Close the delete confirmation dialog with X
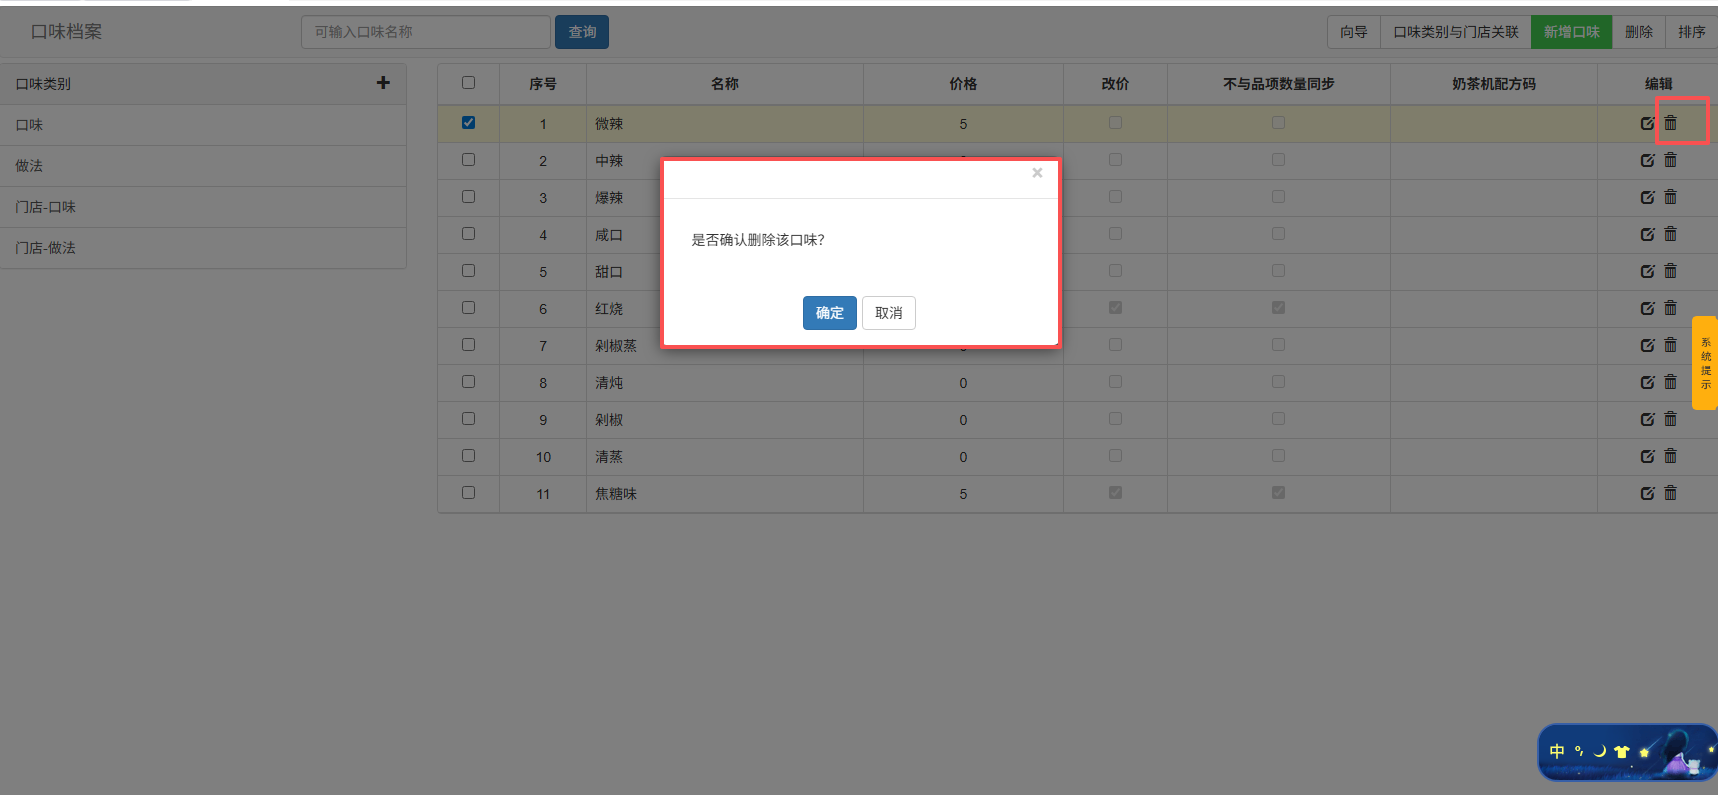The height and width of the screenshot is (795, 1718). point(1037,173)
